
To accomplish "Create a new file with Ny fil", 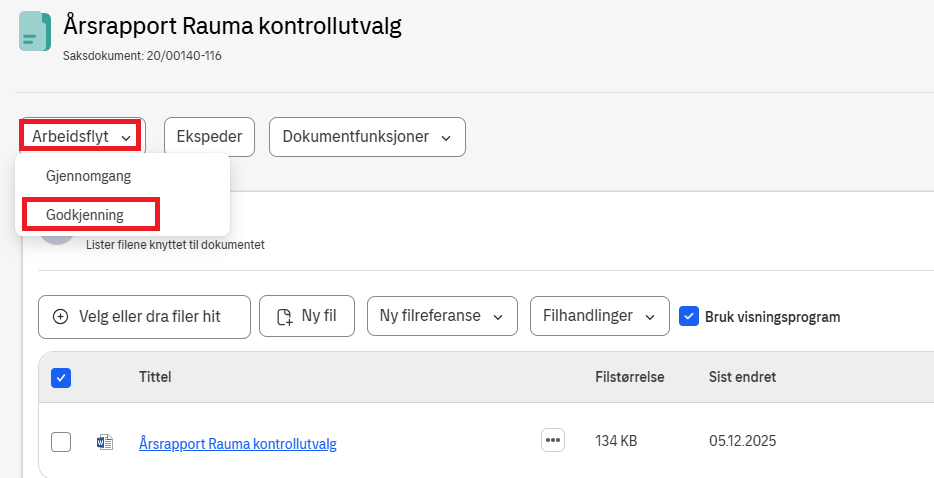I will (x=305, y=316).
